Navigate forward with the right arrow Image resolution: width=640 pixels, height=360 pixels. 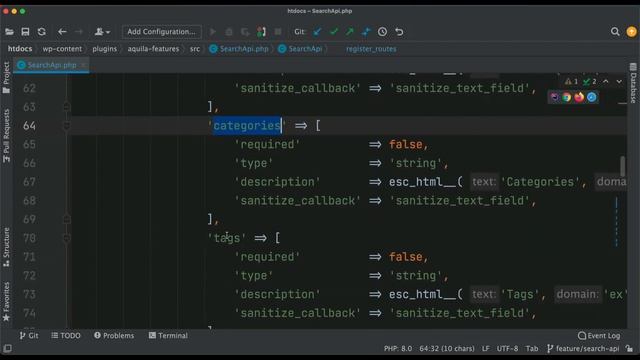[x=79, y=32]
